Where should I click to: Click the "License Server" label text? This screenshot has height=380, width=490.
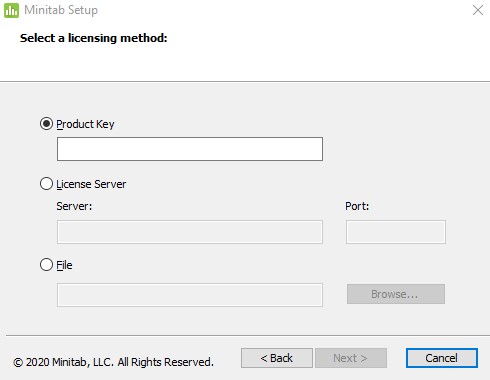pyautogui.click(x=91, y=184)
